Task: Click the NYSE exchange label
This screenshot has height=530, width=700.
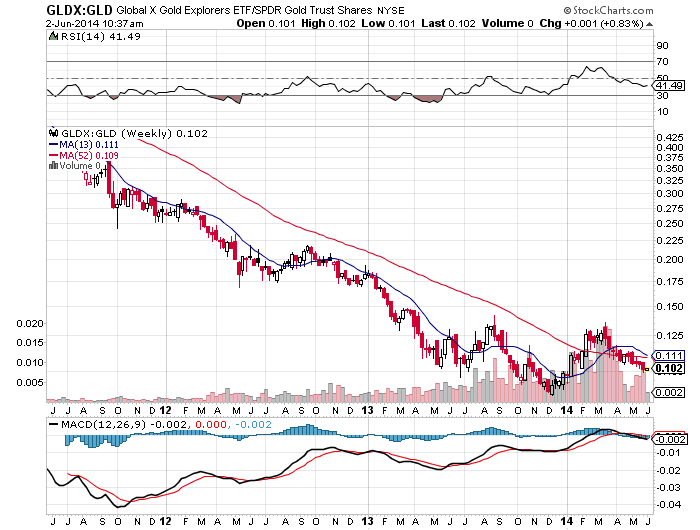Action: pos(392,10)
